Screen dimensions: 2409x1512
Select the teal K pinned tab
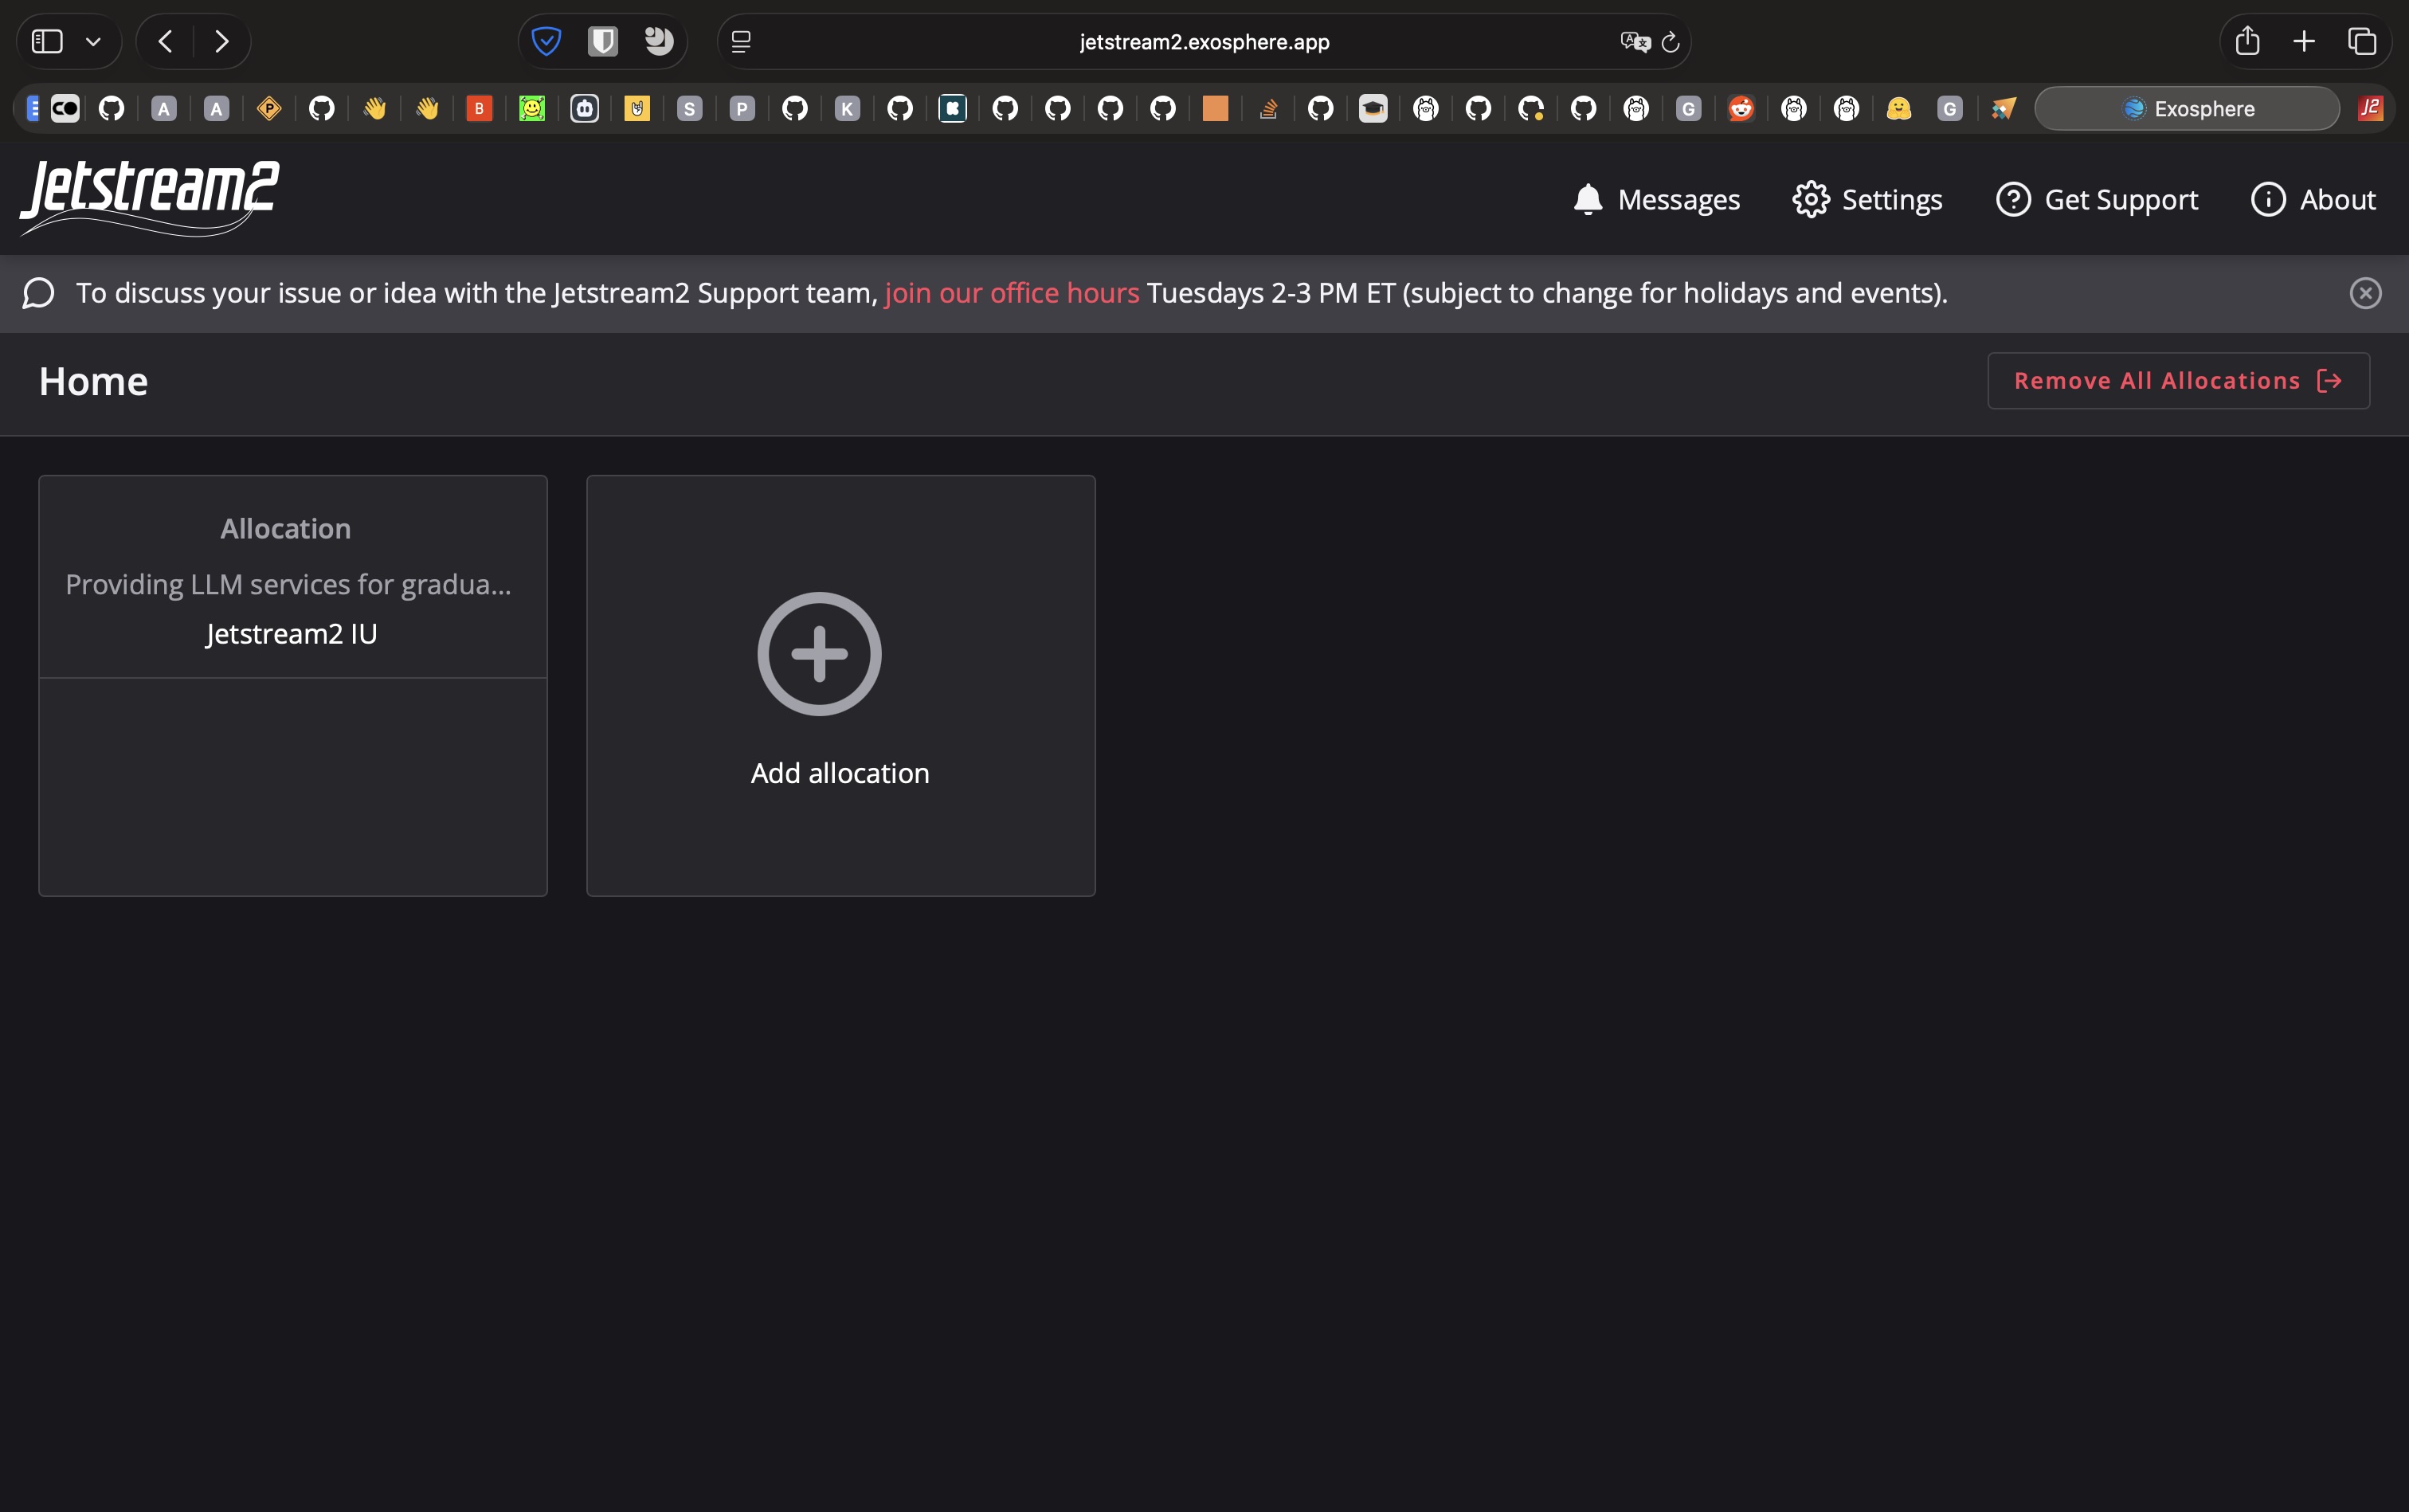(952, 108)
